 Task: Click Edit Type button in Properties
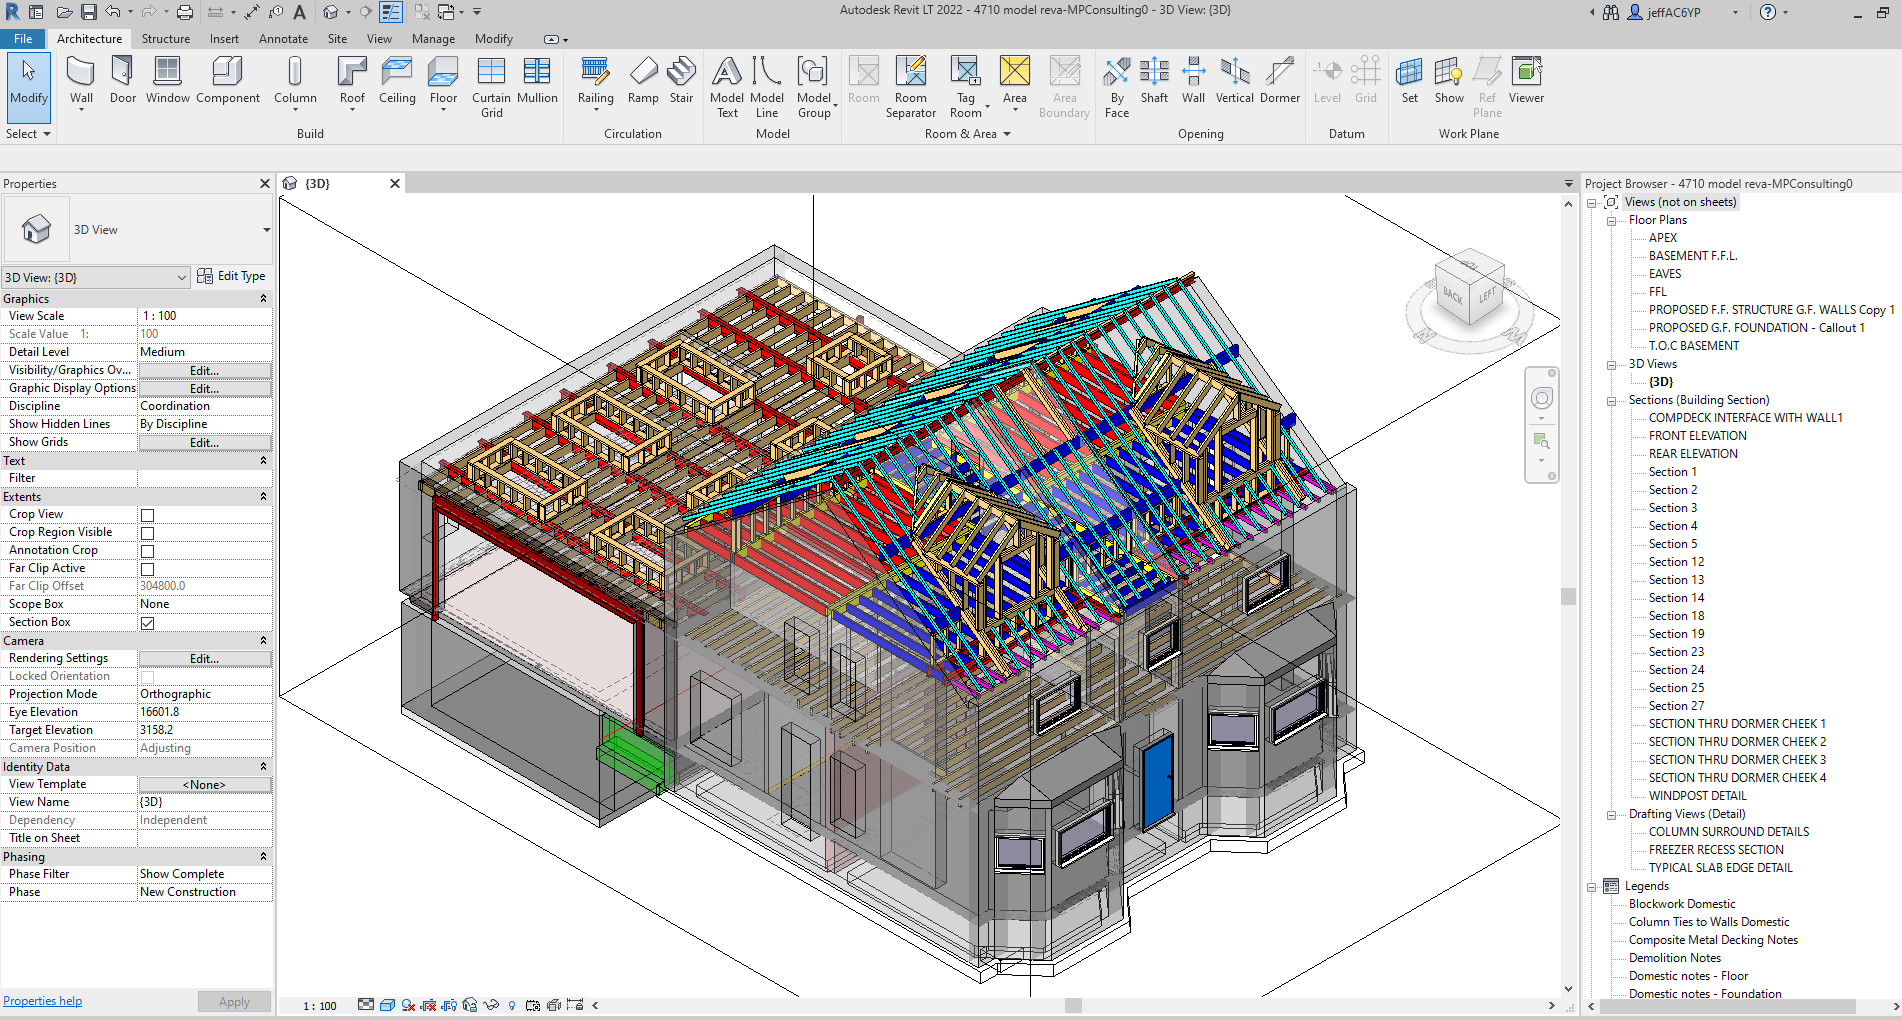point(232,277)
